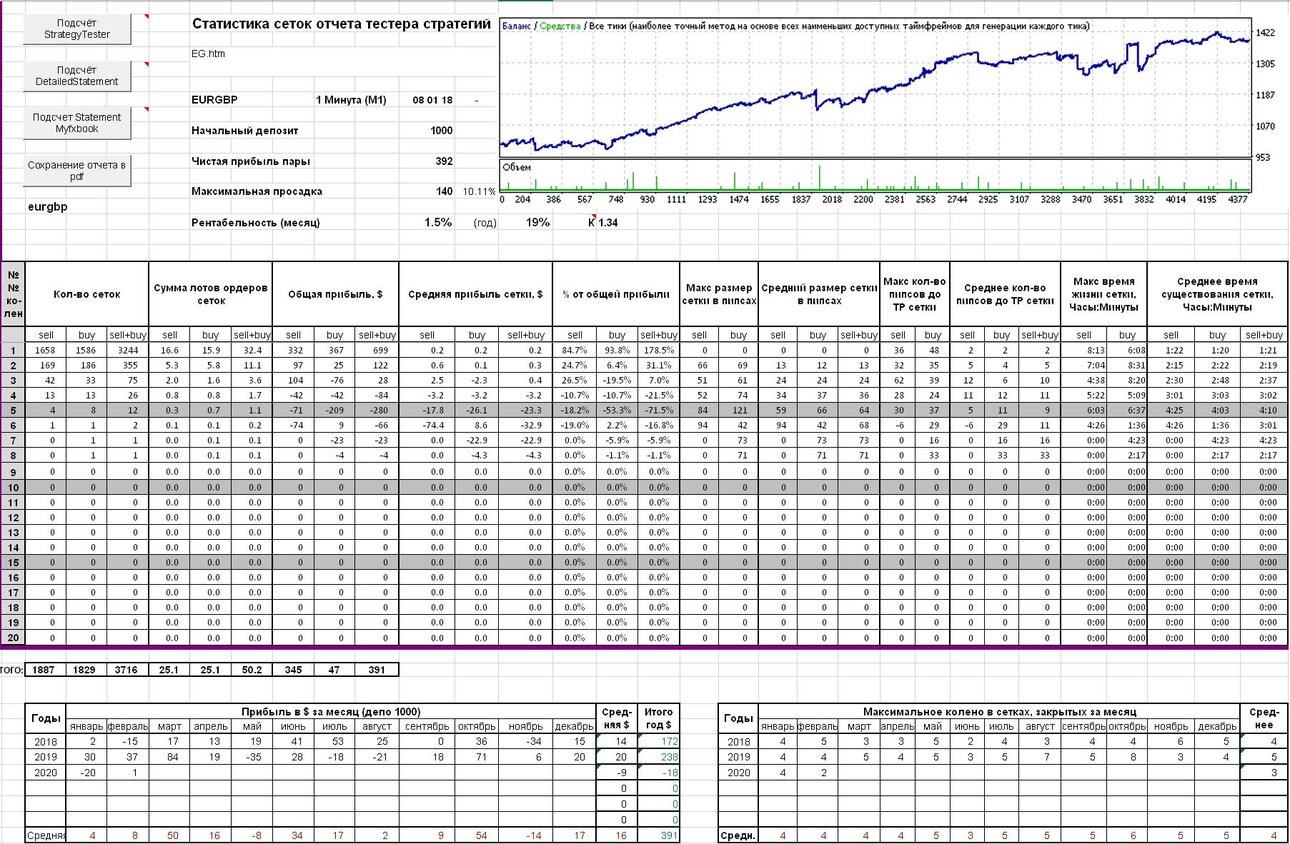This screenshot has height=844, width=1290.
Task: Click the Сумма лотов ордеров сеток header
Action: pyautogui.click(x=210, y=294)
